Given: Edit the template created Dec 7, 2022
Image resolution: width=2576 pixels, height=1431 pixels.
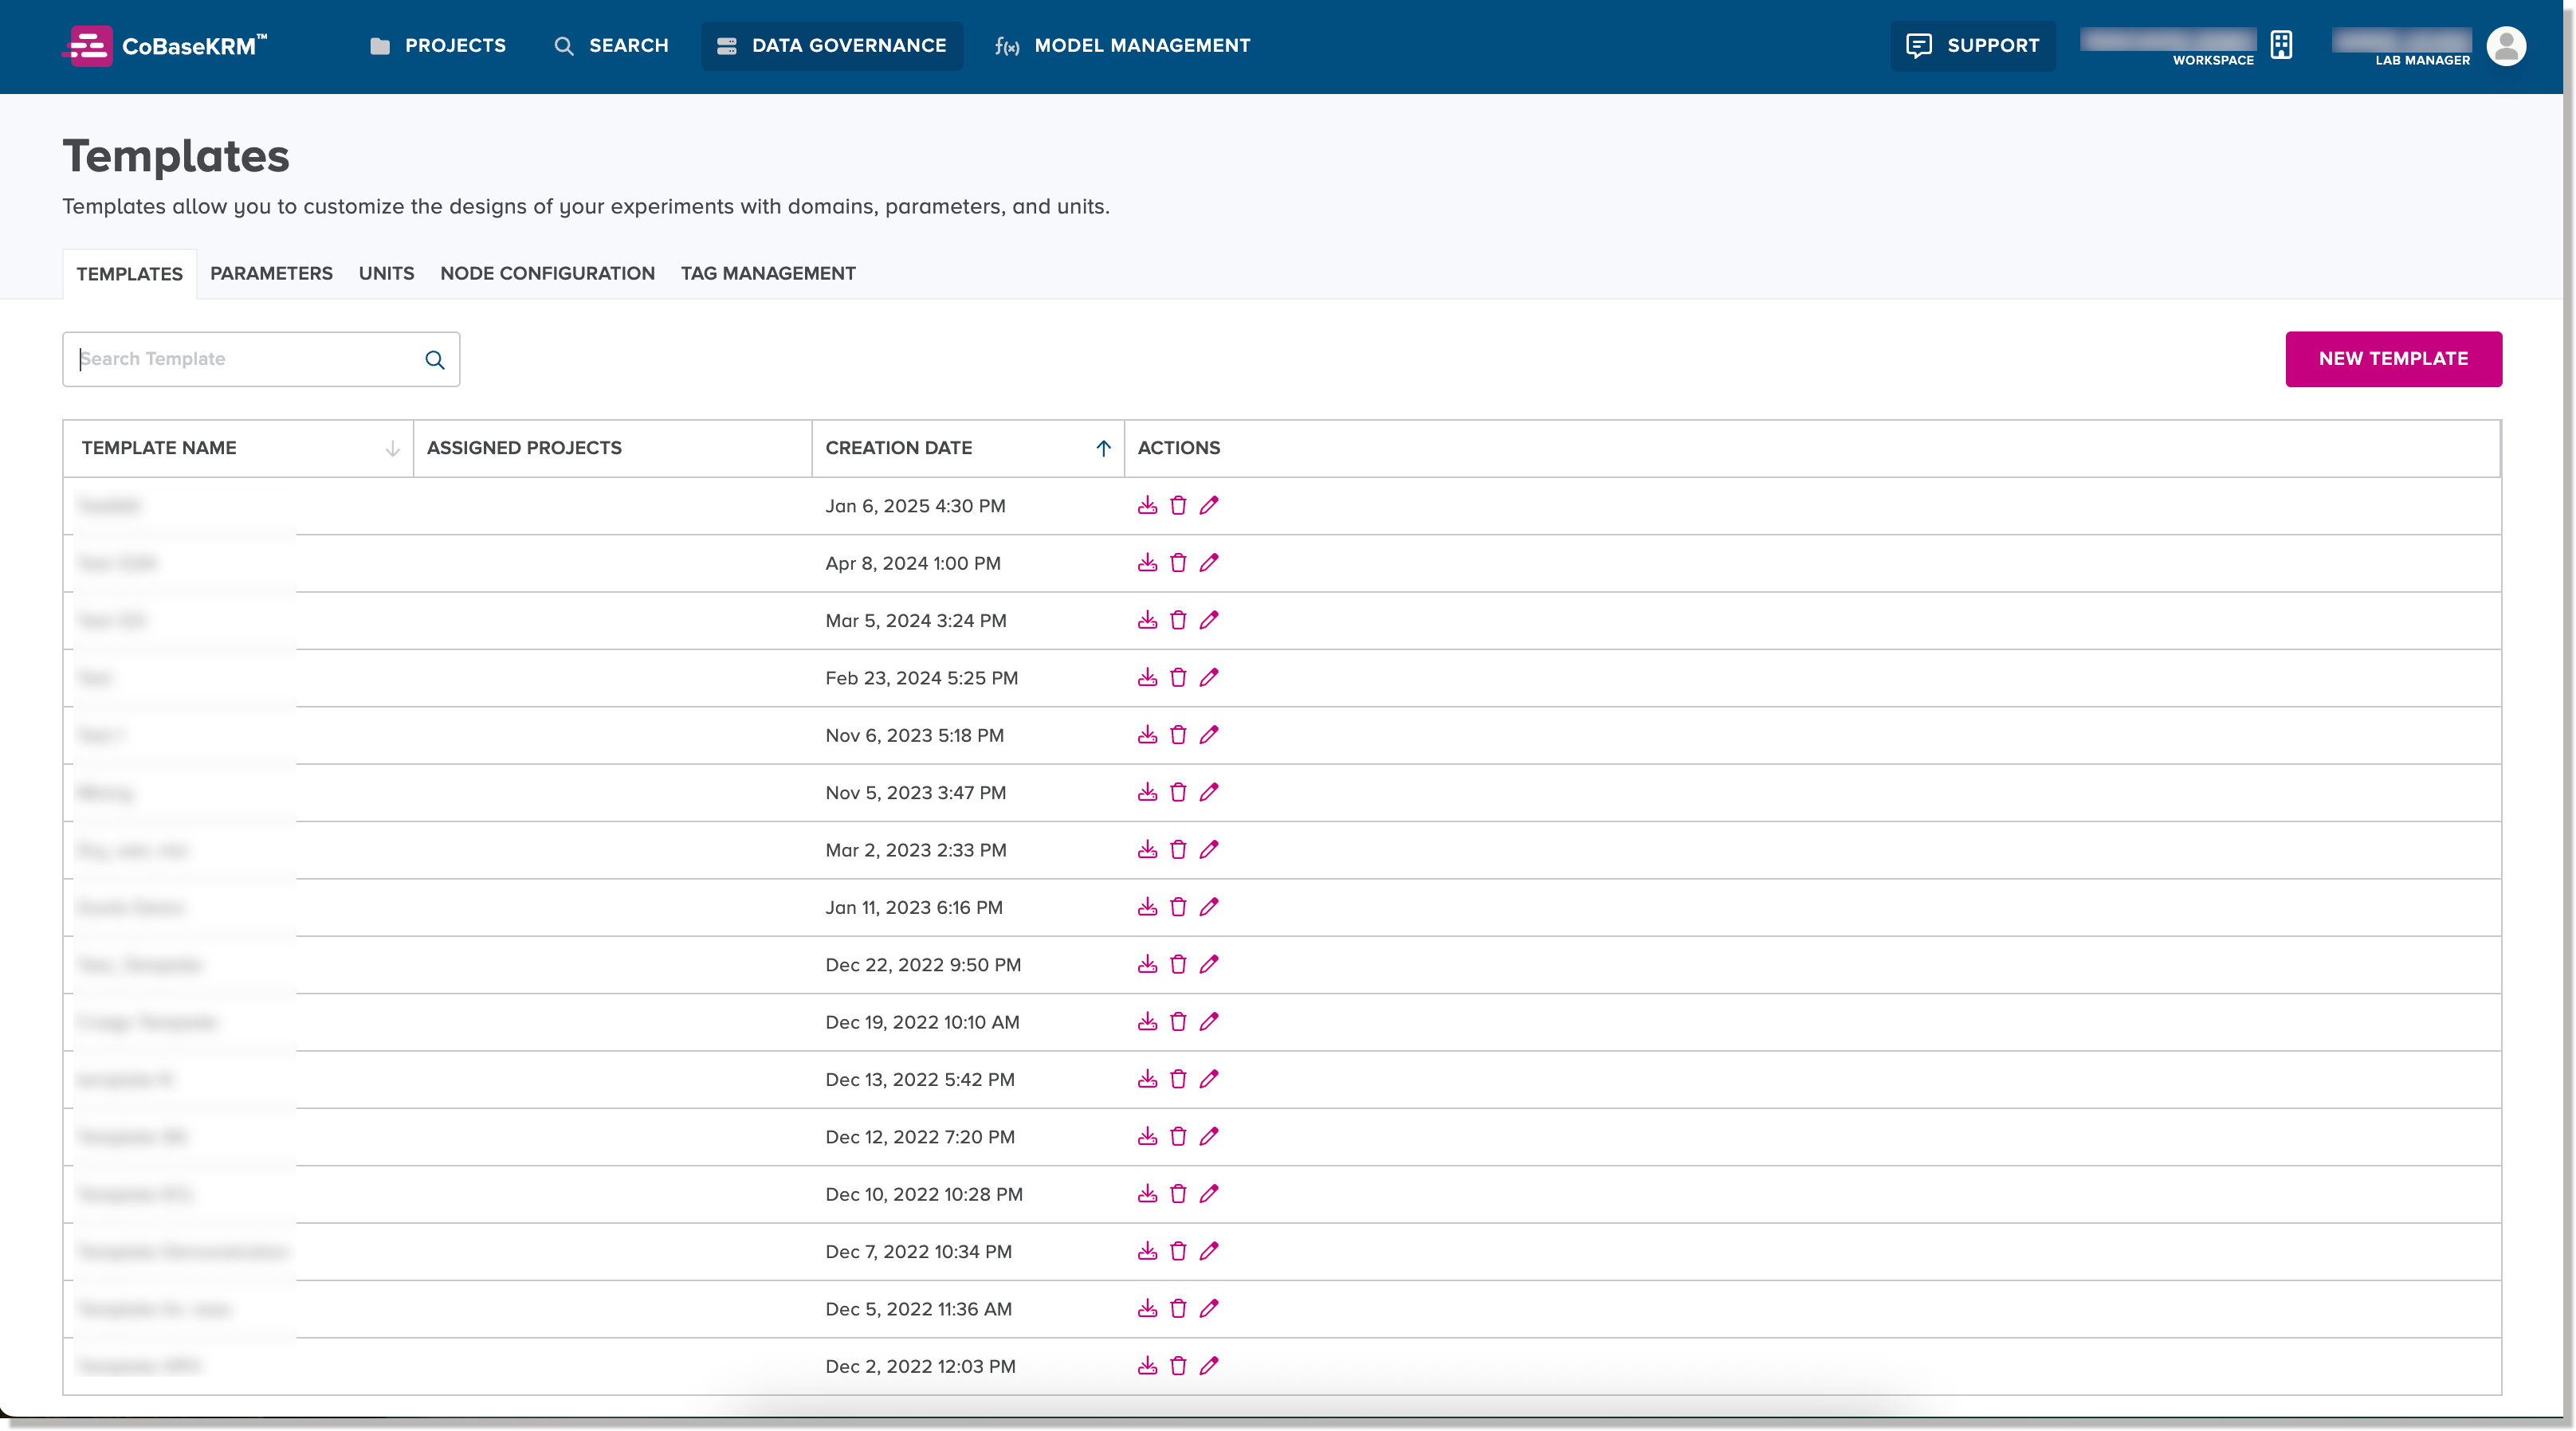Looking at the screenshot, I should [1209, 1250].
